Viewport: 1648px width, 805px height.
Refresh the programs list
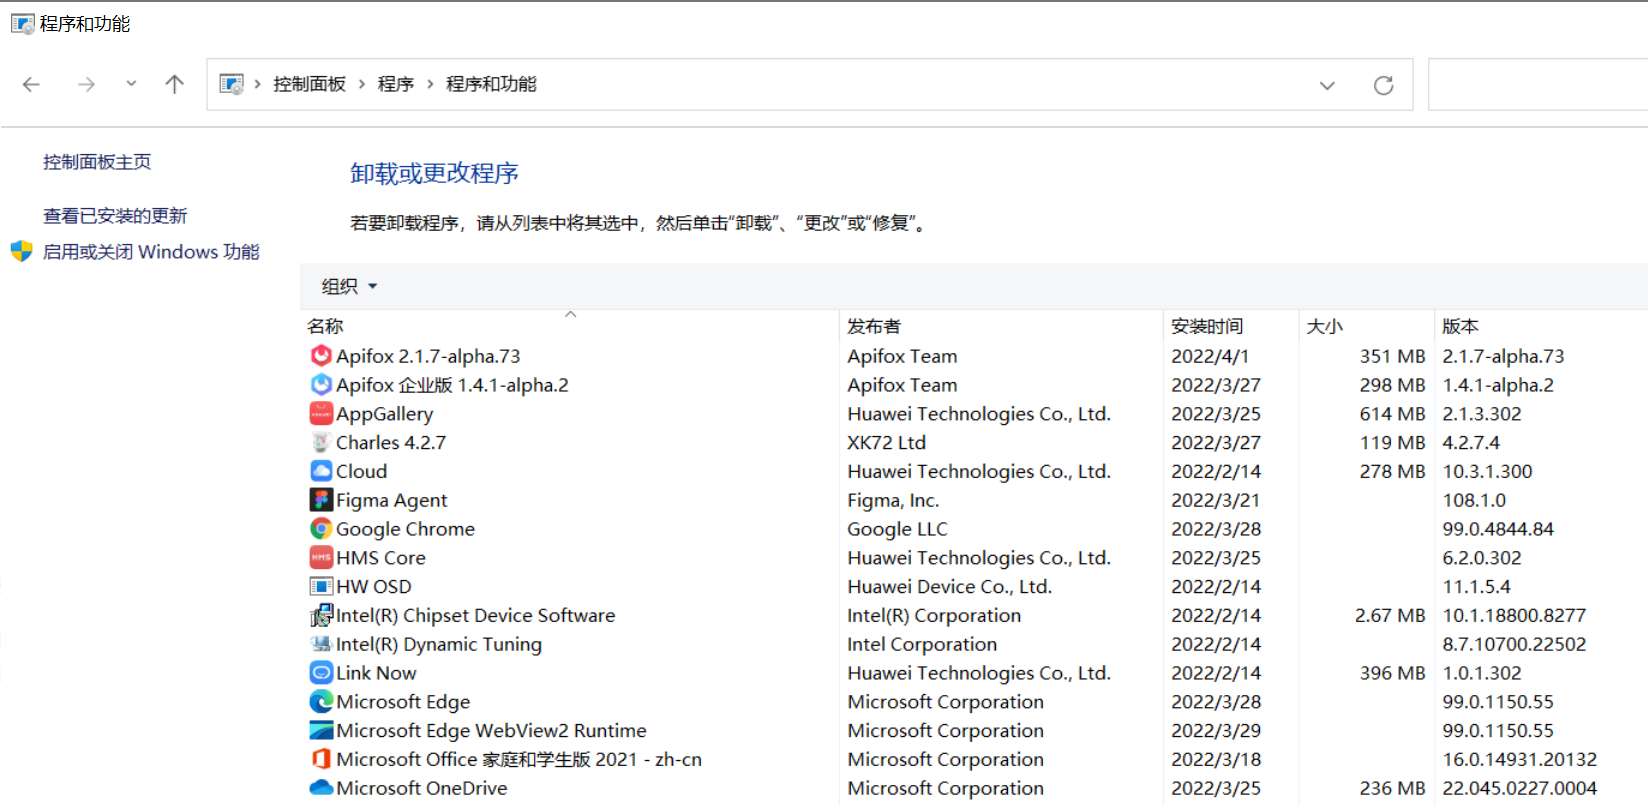(1383, 85)
